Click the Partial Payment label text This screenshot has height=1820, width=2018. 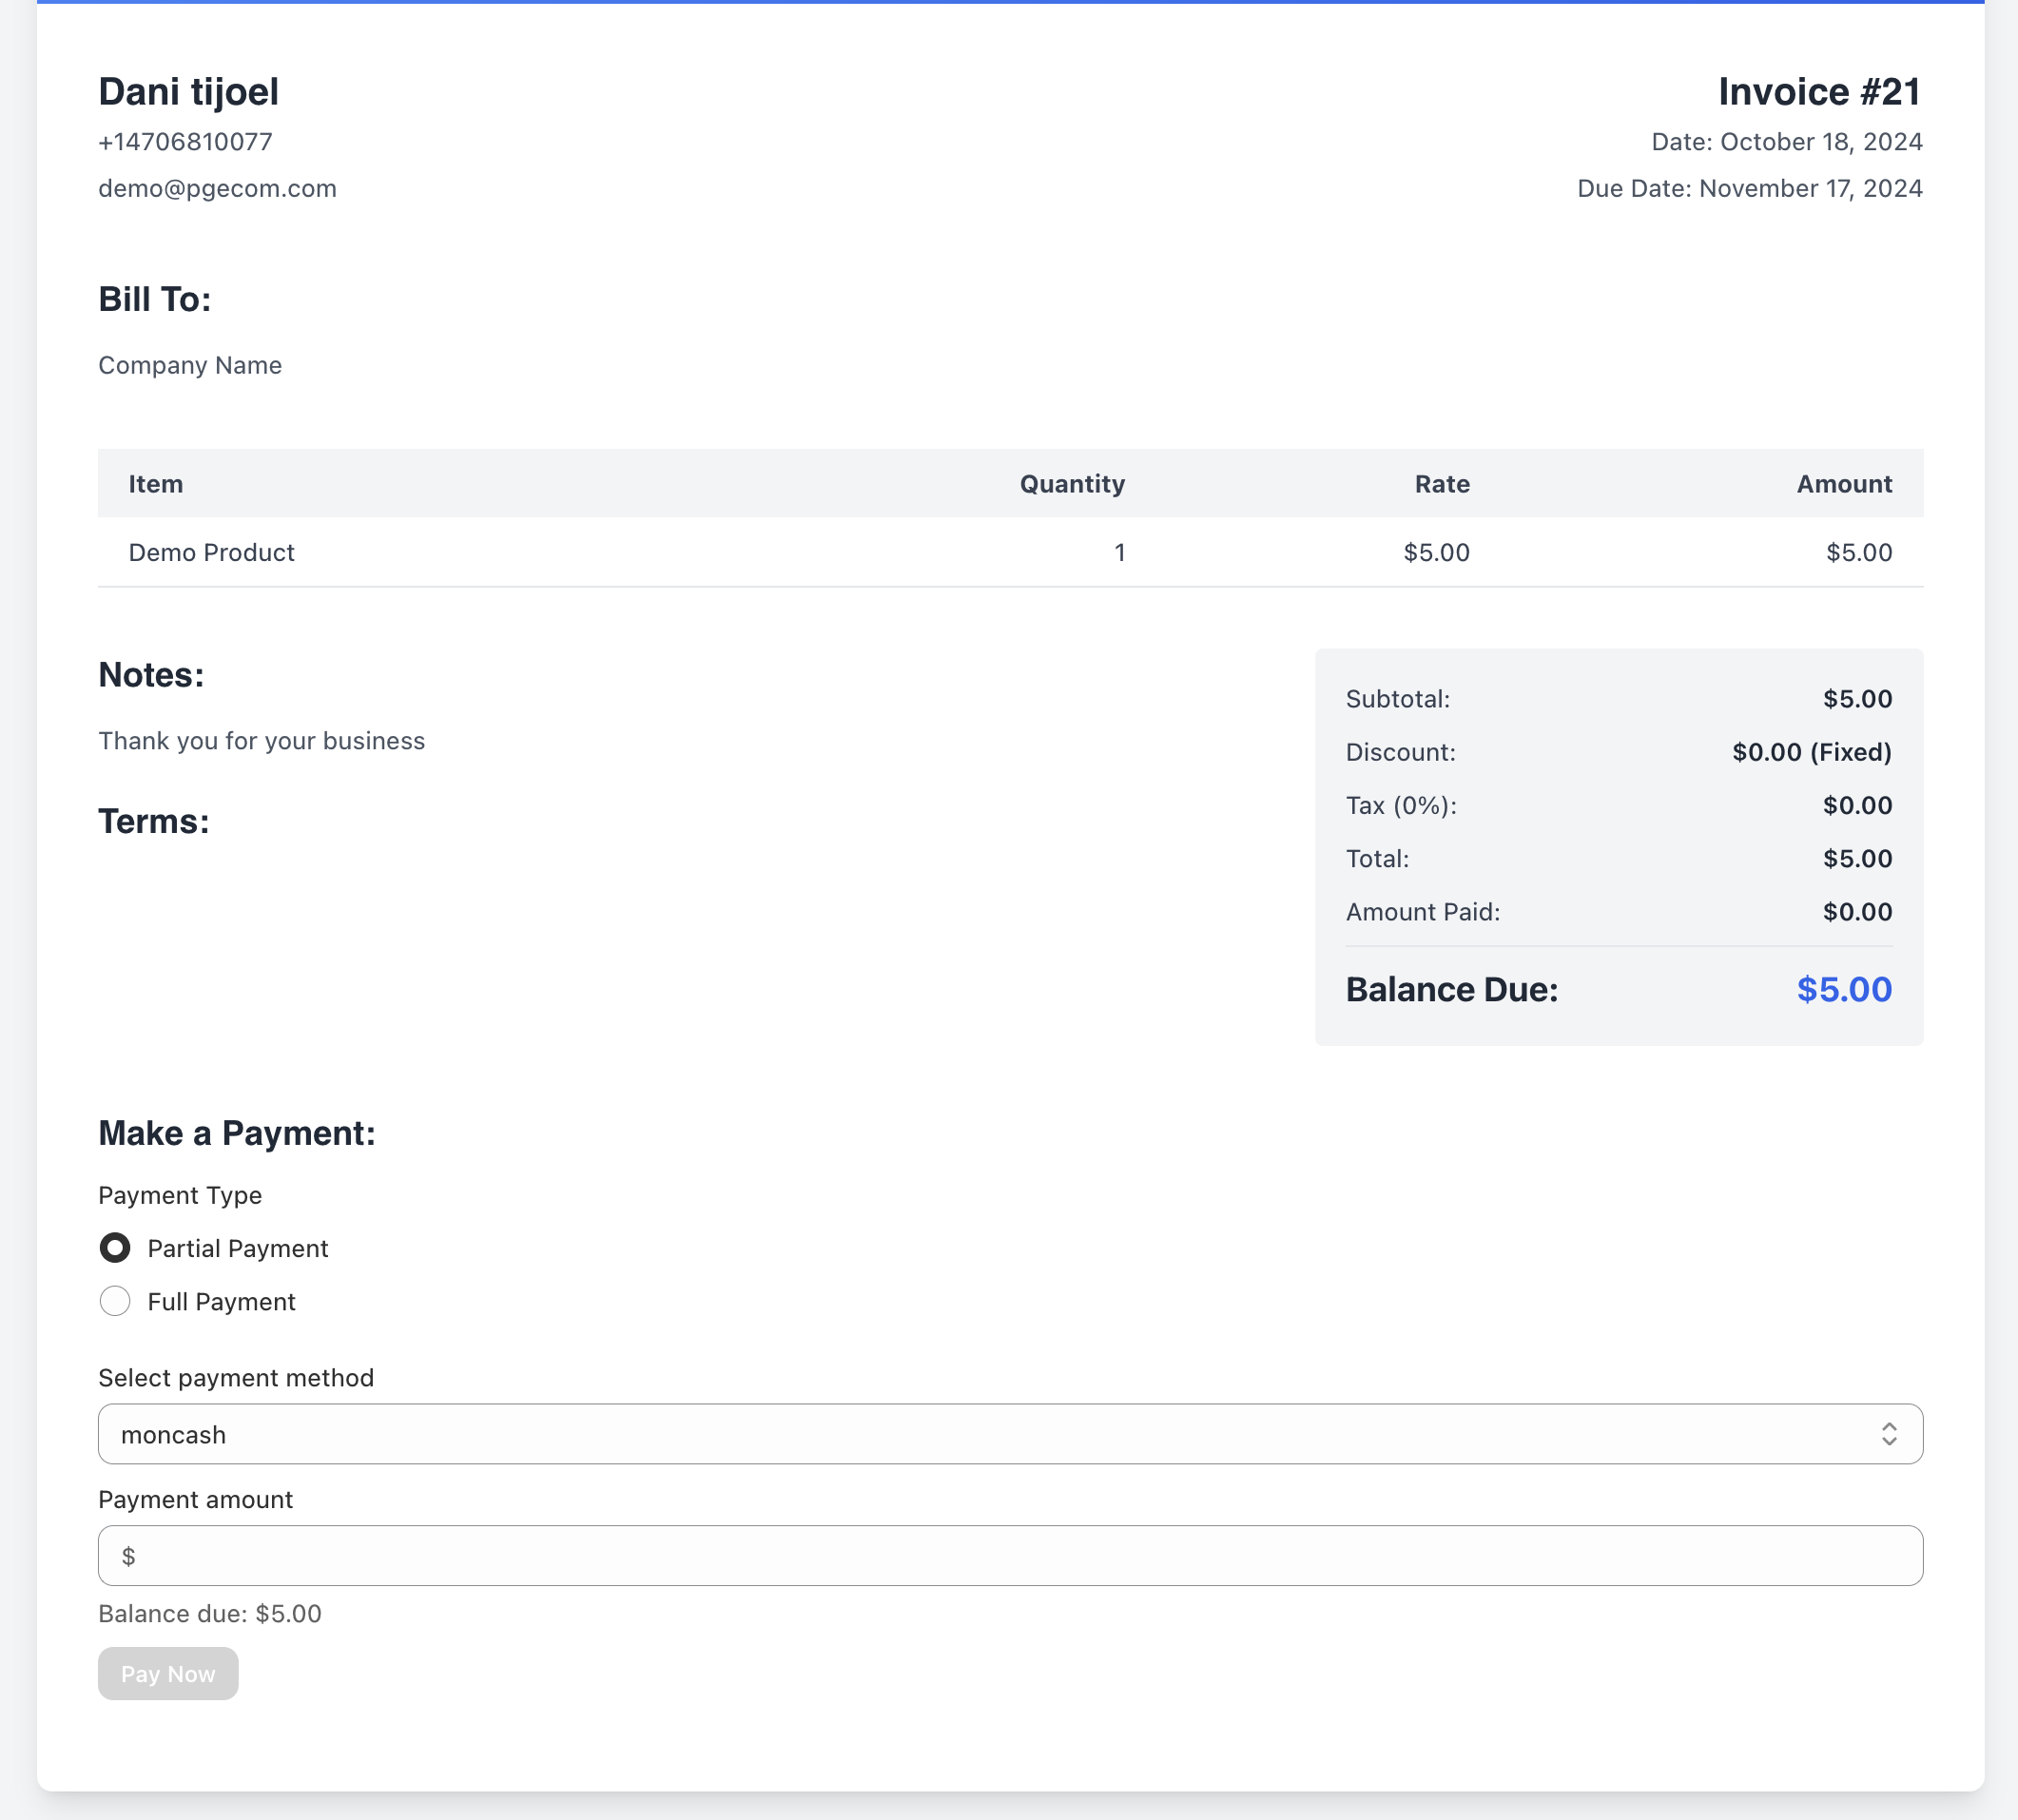237,1248
